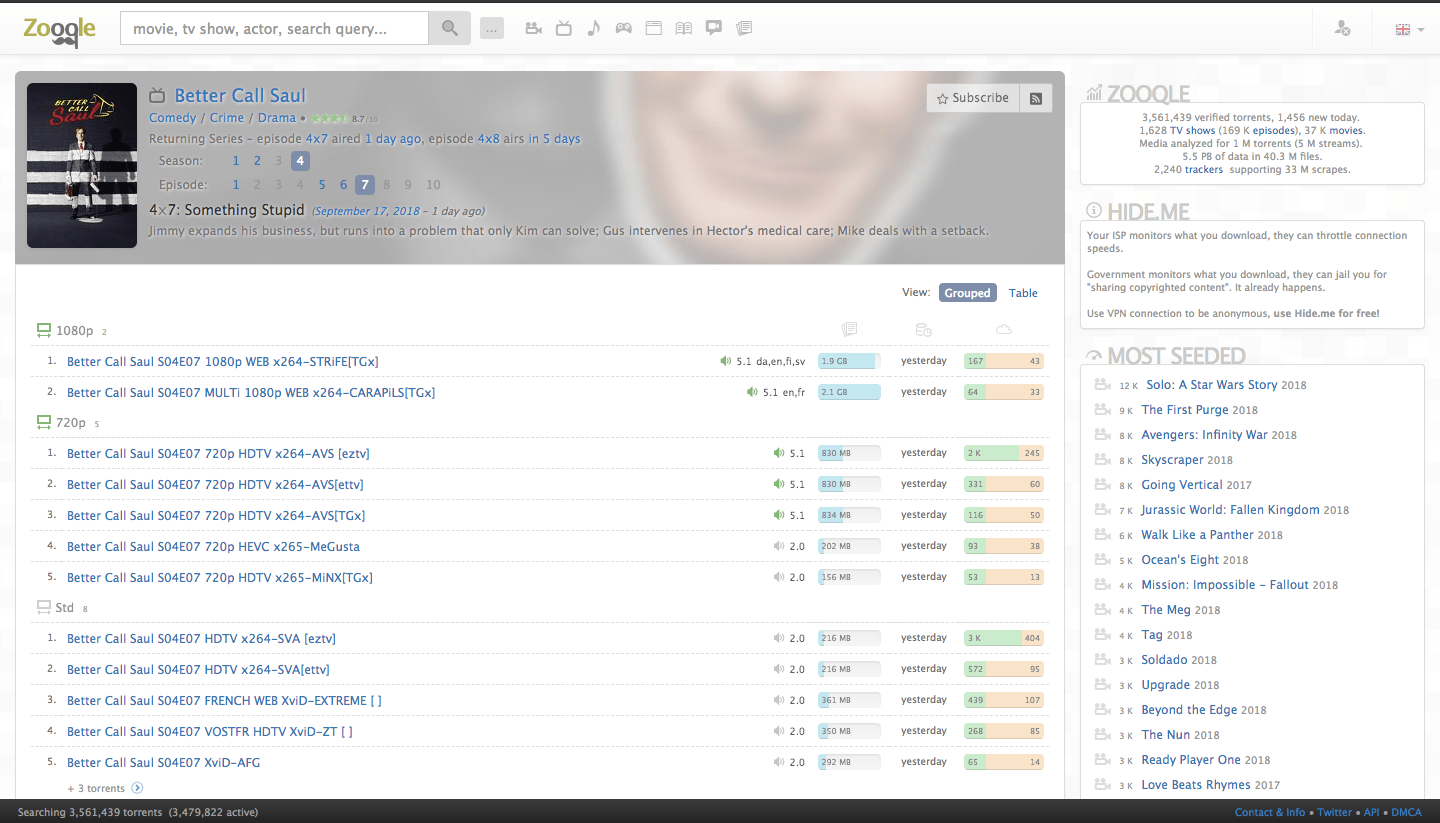The height and width of the screenshot is (823, 1440).
Task: Click the RSS feed icon beside Subscribe
Action: 1036,98
